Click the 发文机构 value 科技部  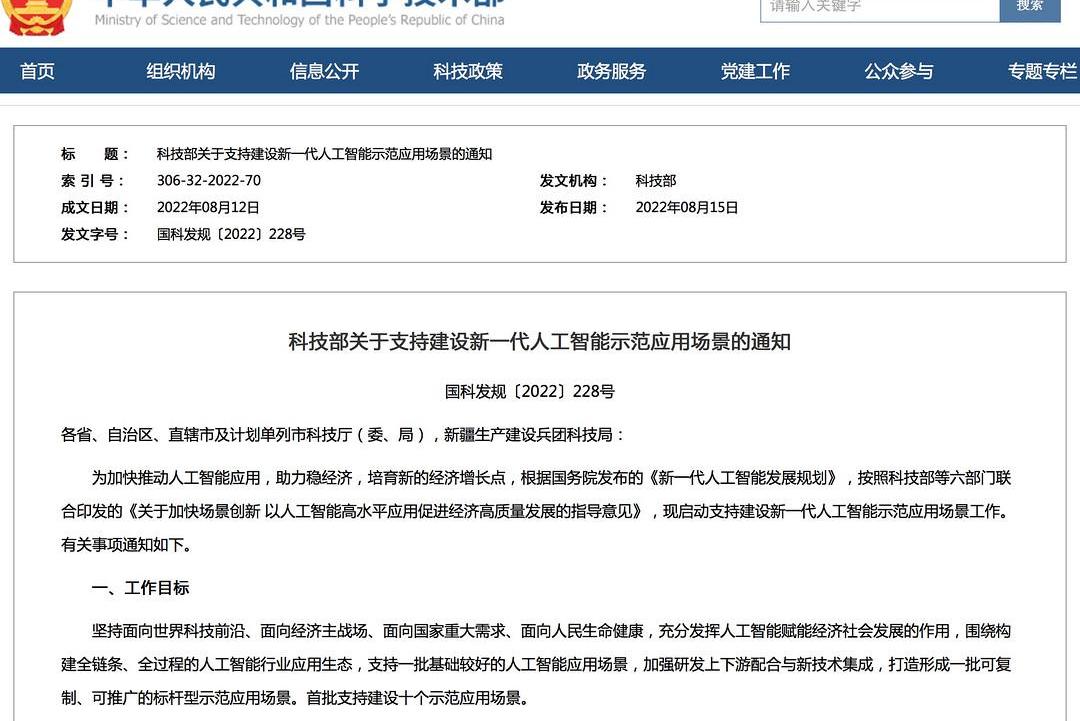(x=656, y=181)
